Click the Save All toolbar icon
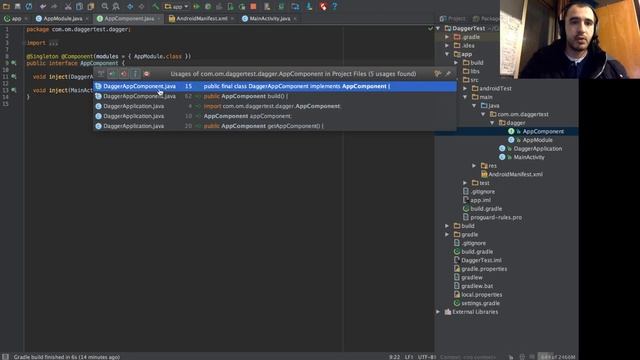 coord(18,7)
